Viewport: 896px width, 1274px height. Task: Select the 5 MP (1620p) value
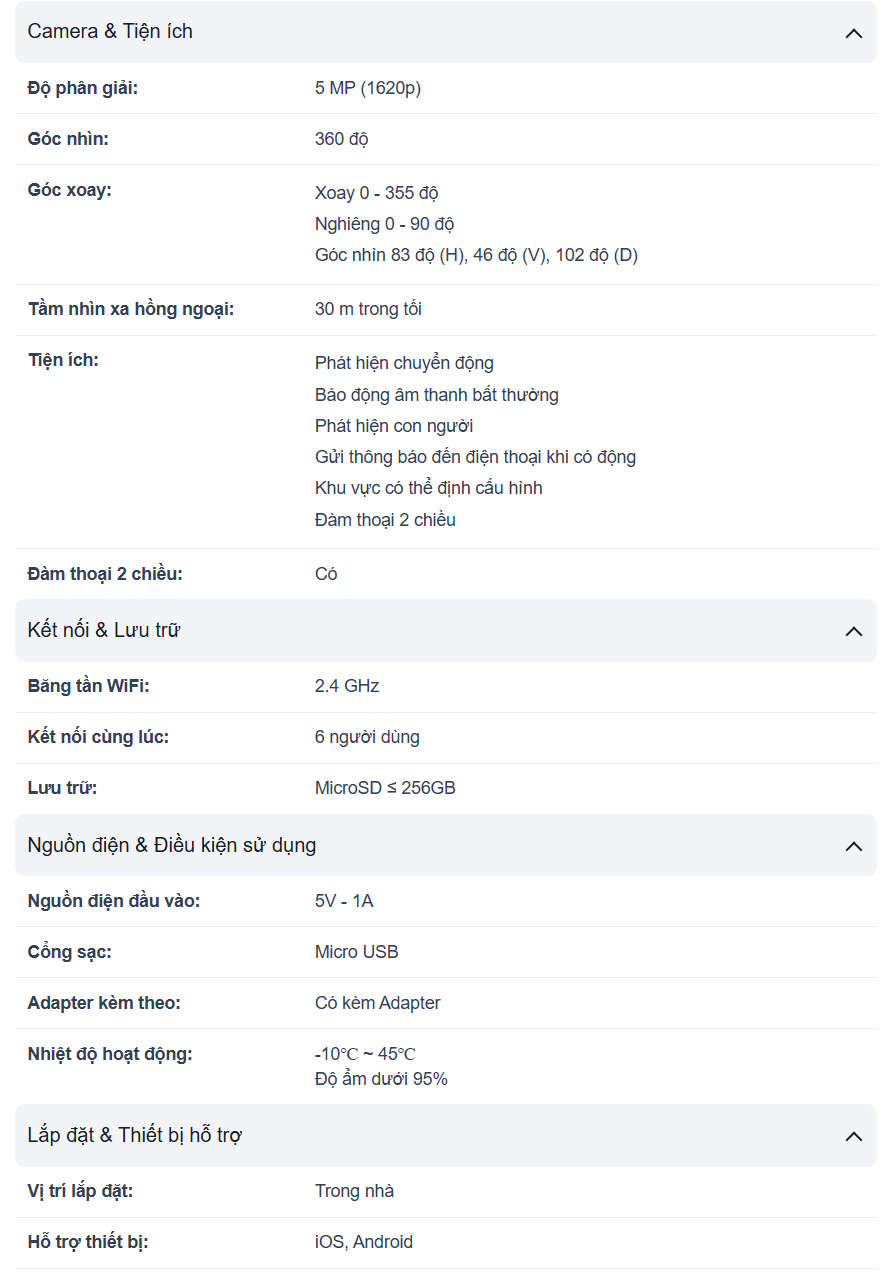coord(368,88)
